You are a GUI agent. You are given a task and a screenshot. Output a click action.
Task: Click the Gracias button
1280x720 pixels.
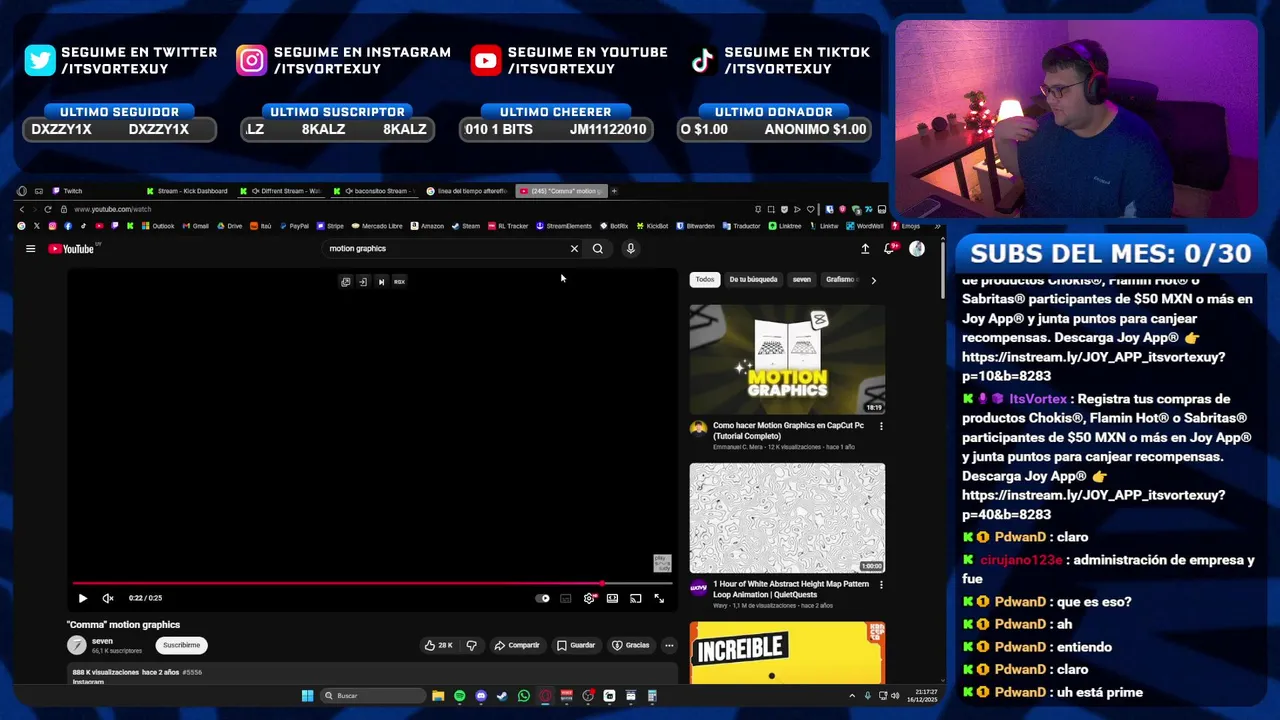631,645
